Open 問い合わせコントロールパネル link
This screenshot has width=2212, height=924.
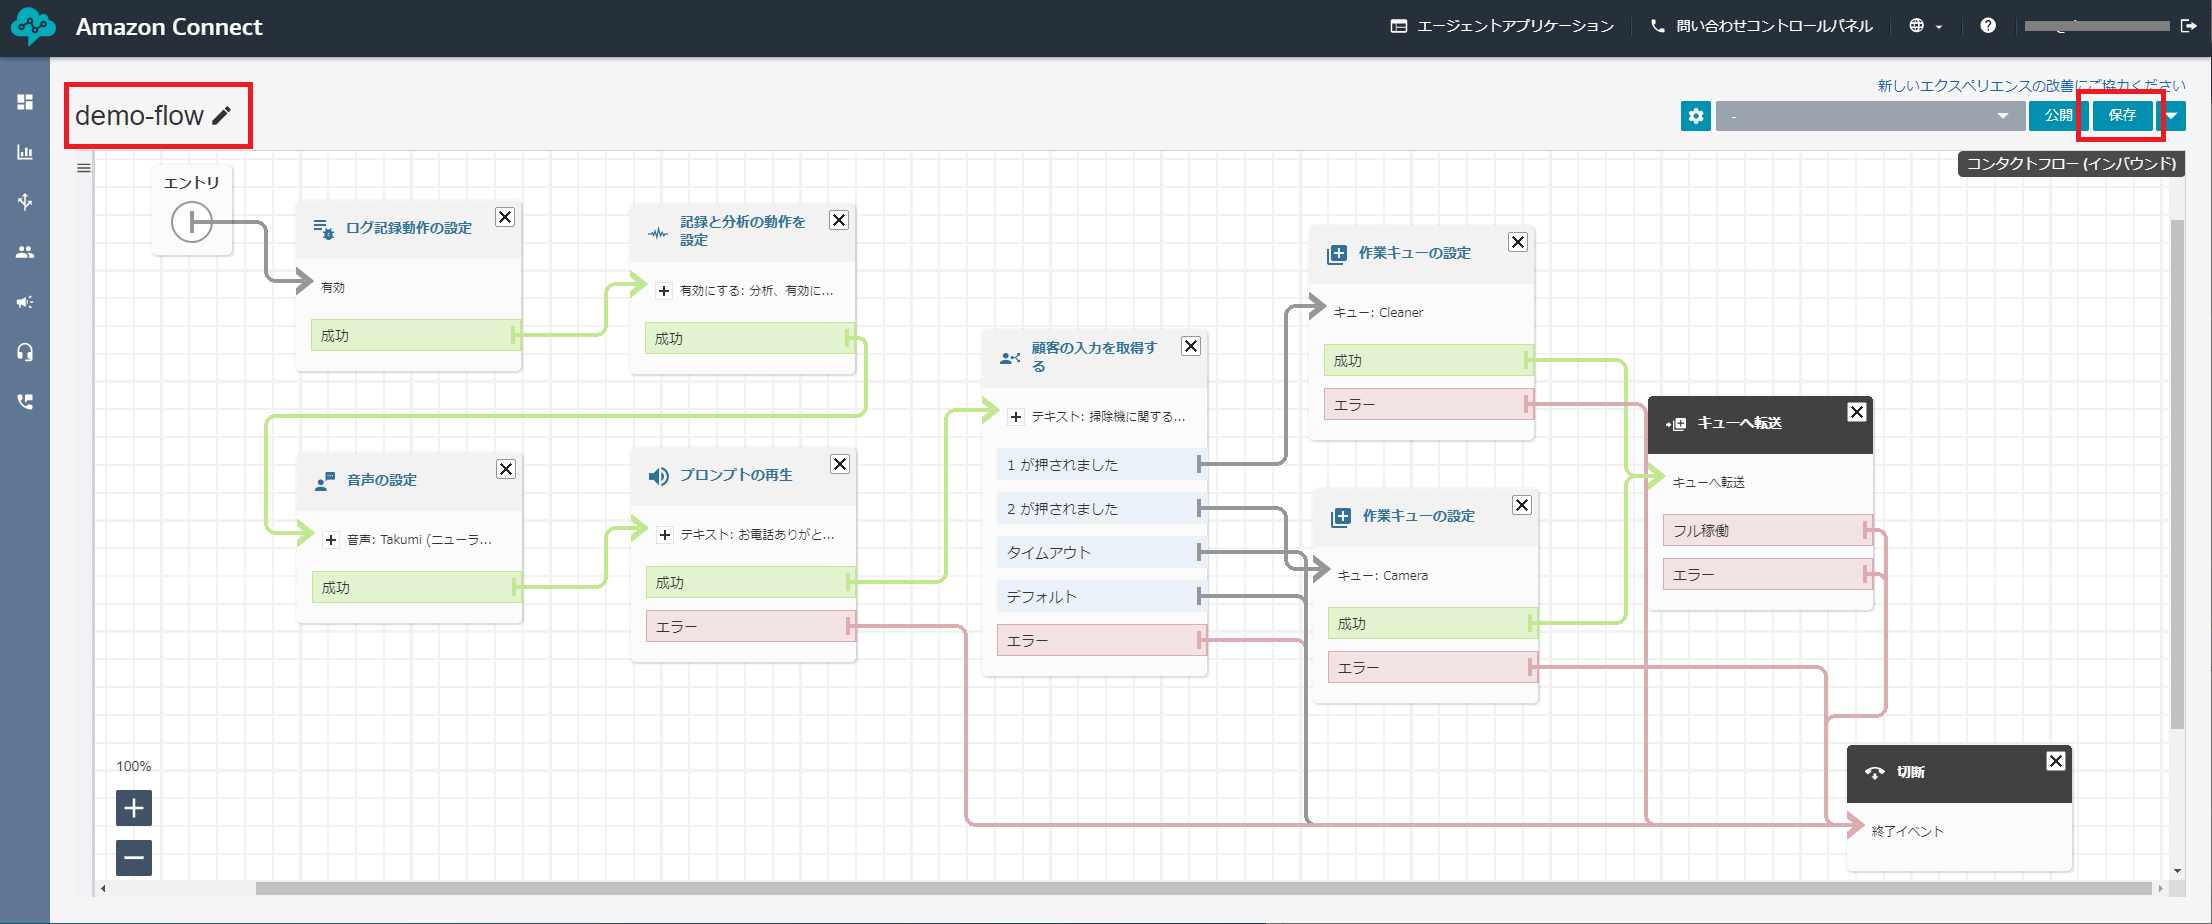point(1761,26)
